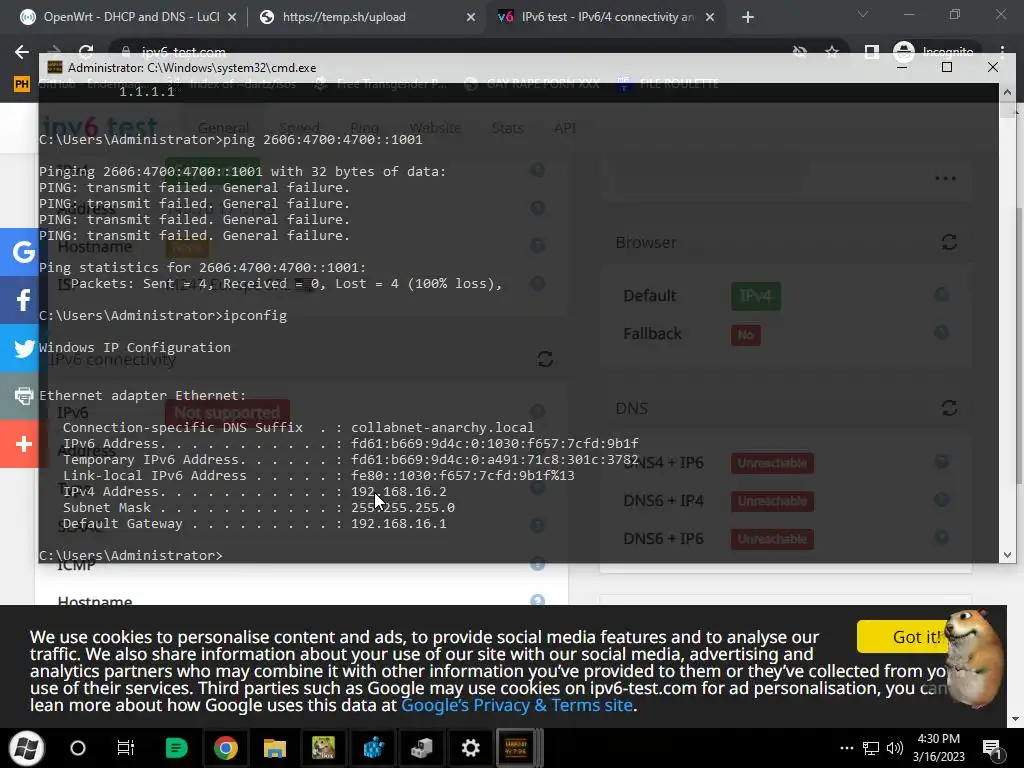
Task: Open Chrome three-dot menu
Action: [x=1002, y=52]
